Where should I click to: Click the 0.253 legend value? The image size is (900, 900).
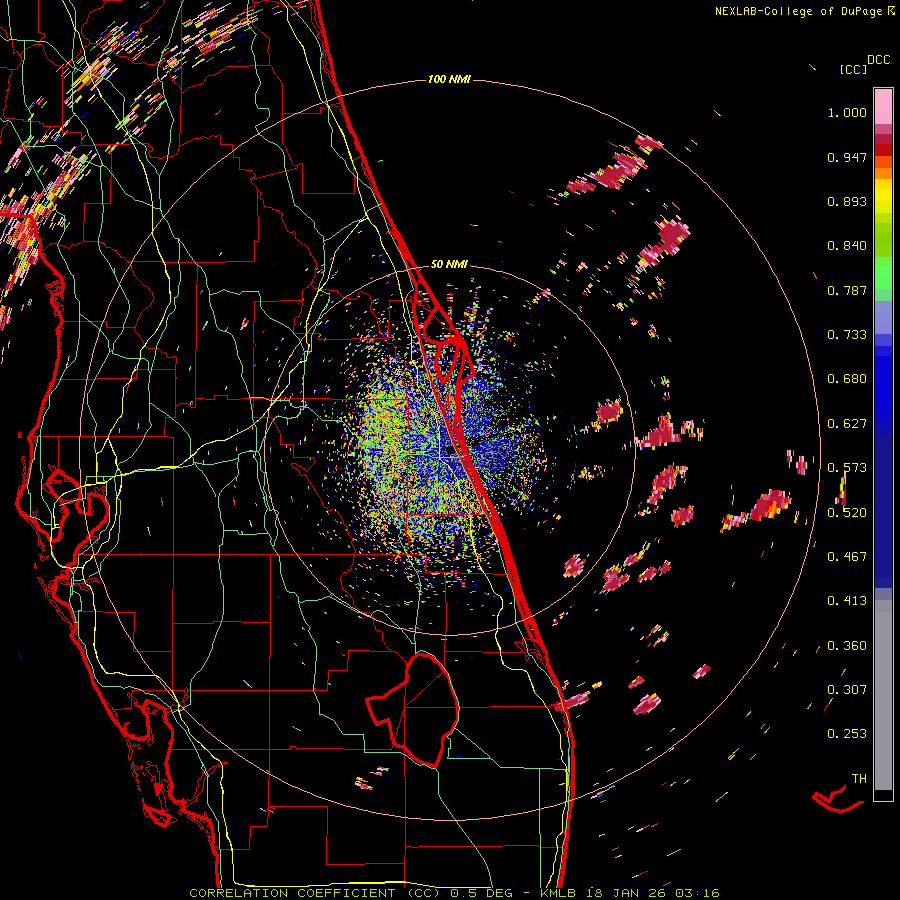[x=847, y=734]
